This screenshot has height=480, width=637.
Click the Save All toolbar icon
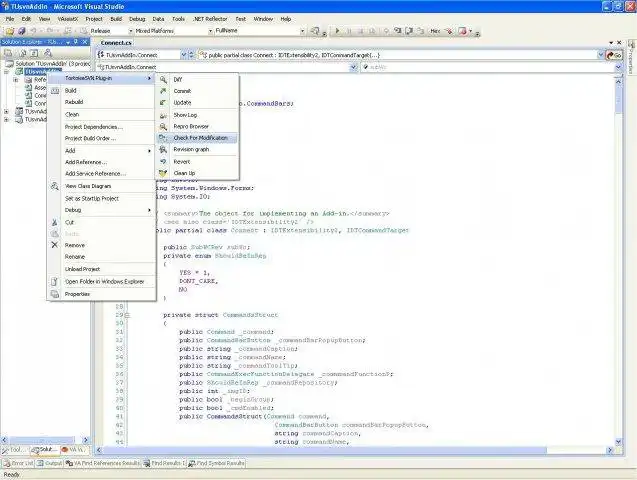(x=22, y=31)
